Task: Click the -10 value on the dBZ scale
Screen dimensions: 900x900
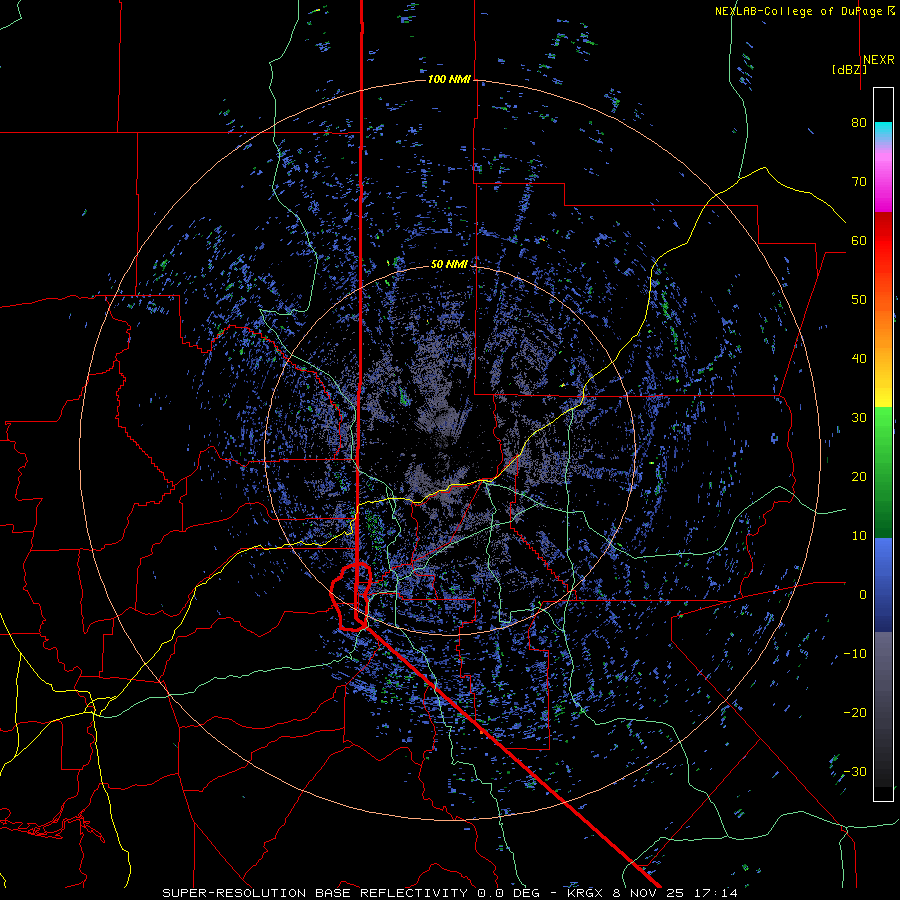Action: 855,654
